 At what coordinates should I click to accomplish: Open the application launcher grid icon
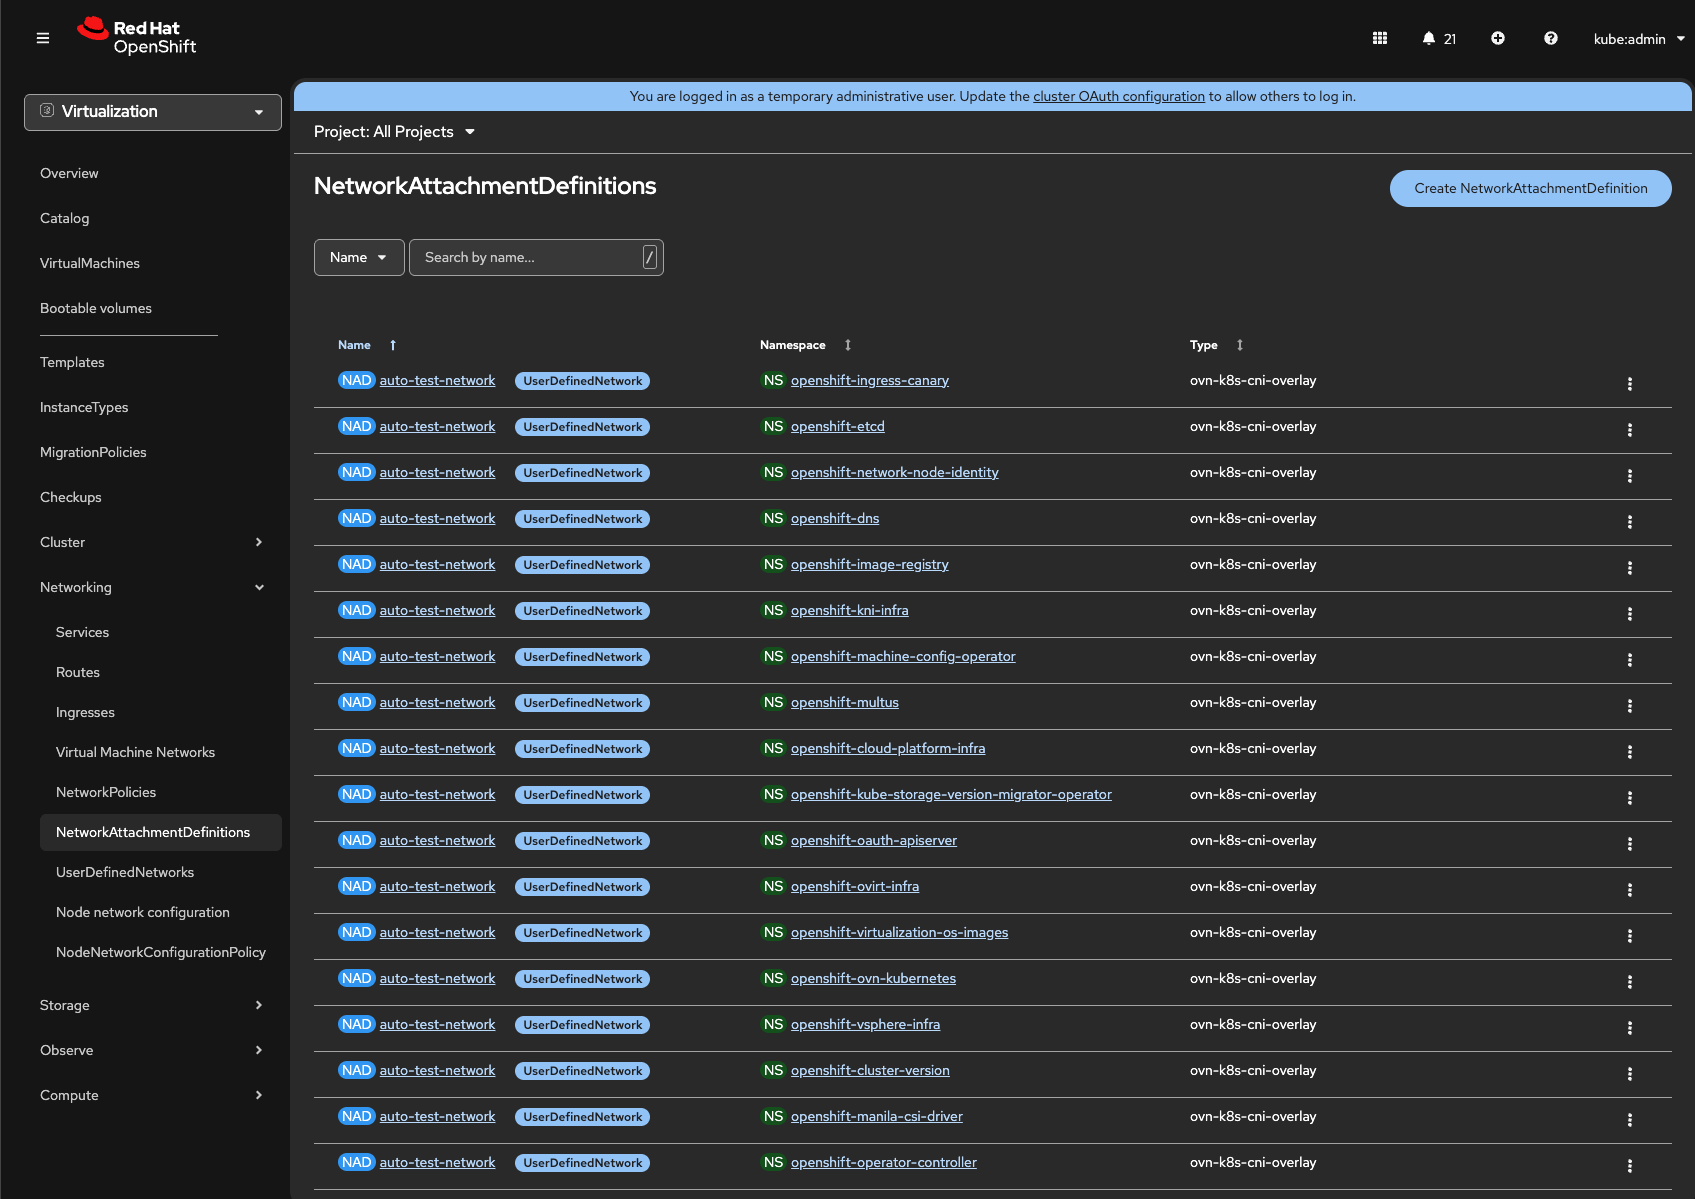pos(1379,38)
